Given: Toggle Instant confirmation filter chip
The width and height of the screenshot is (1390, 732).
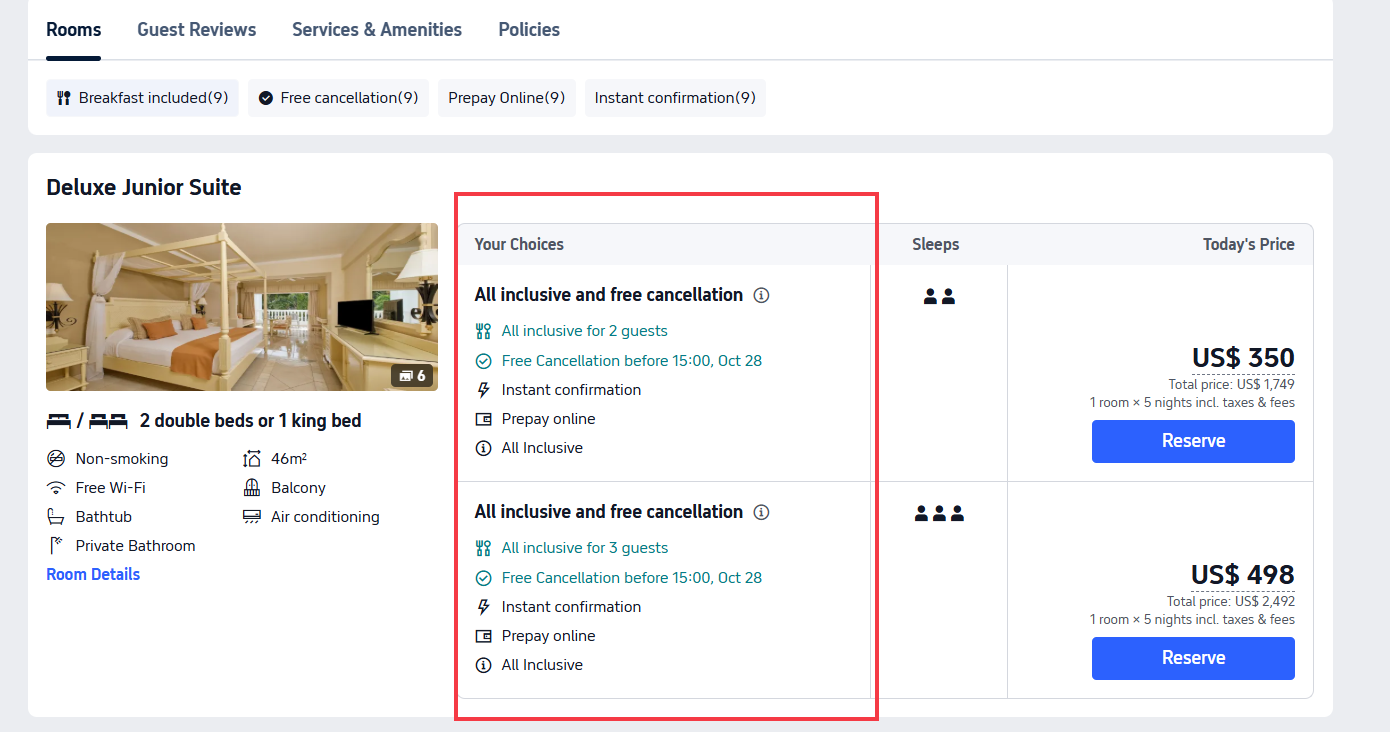Looking at the screenshot, I should tap(674, 98).
